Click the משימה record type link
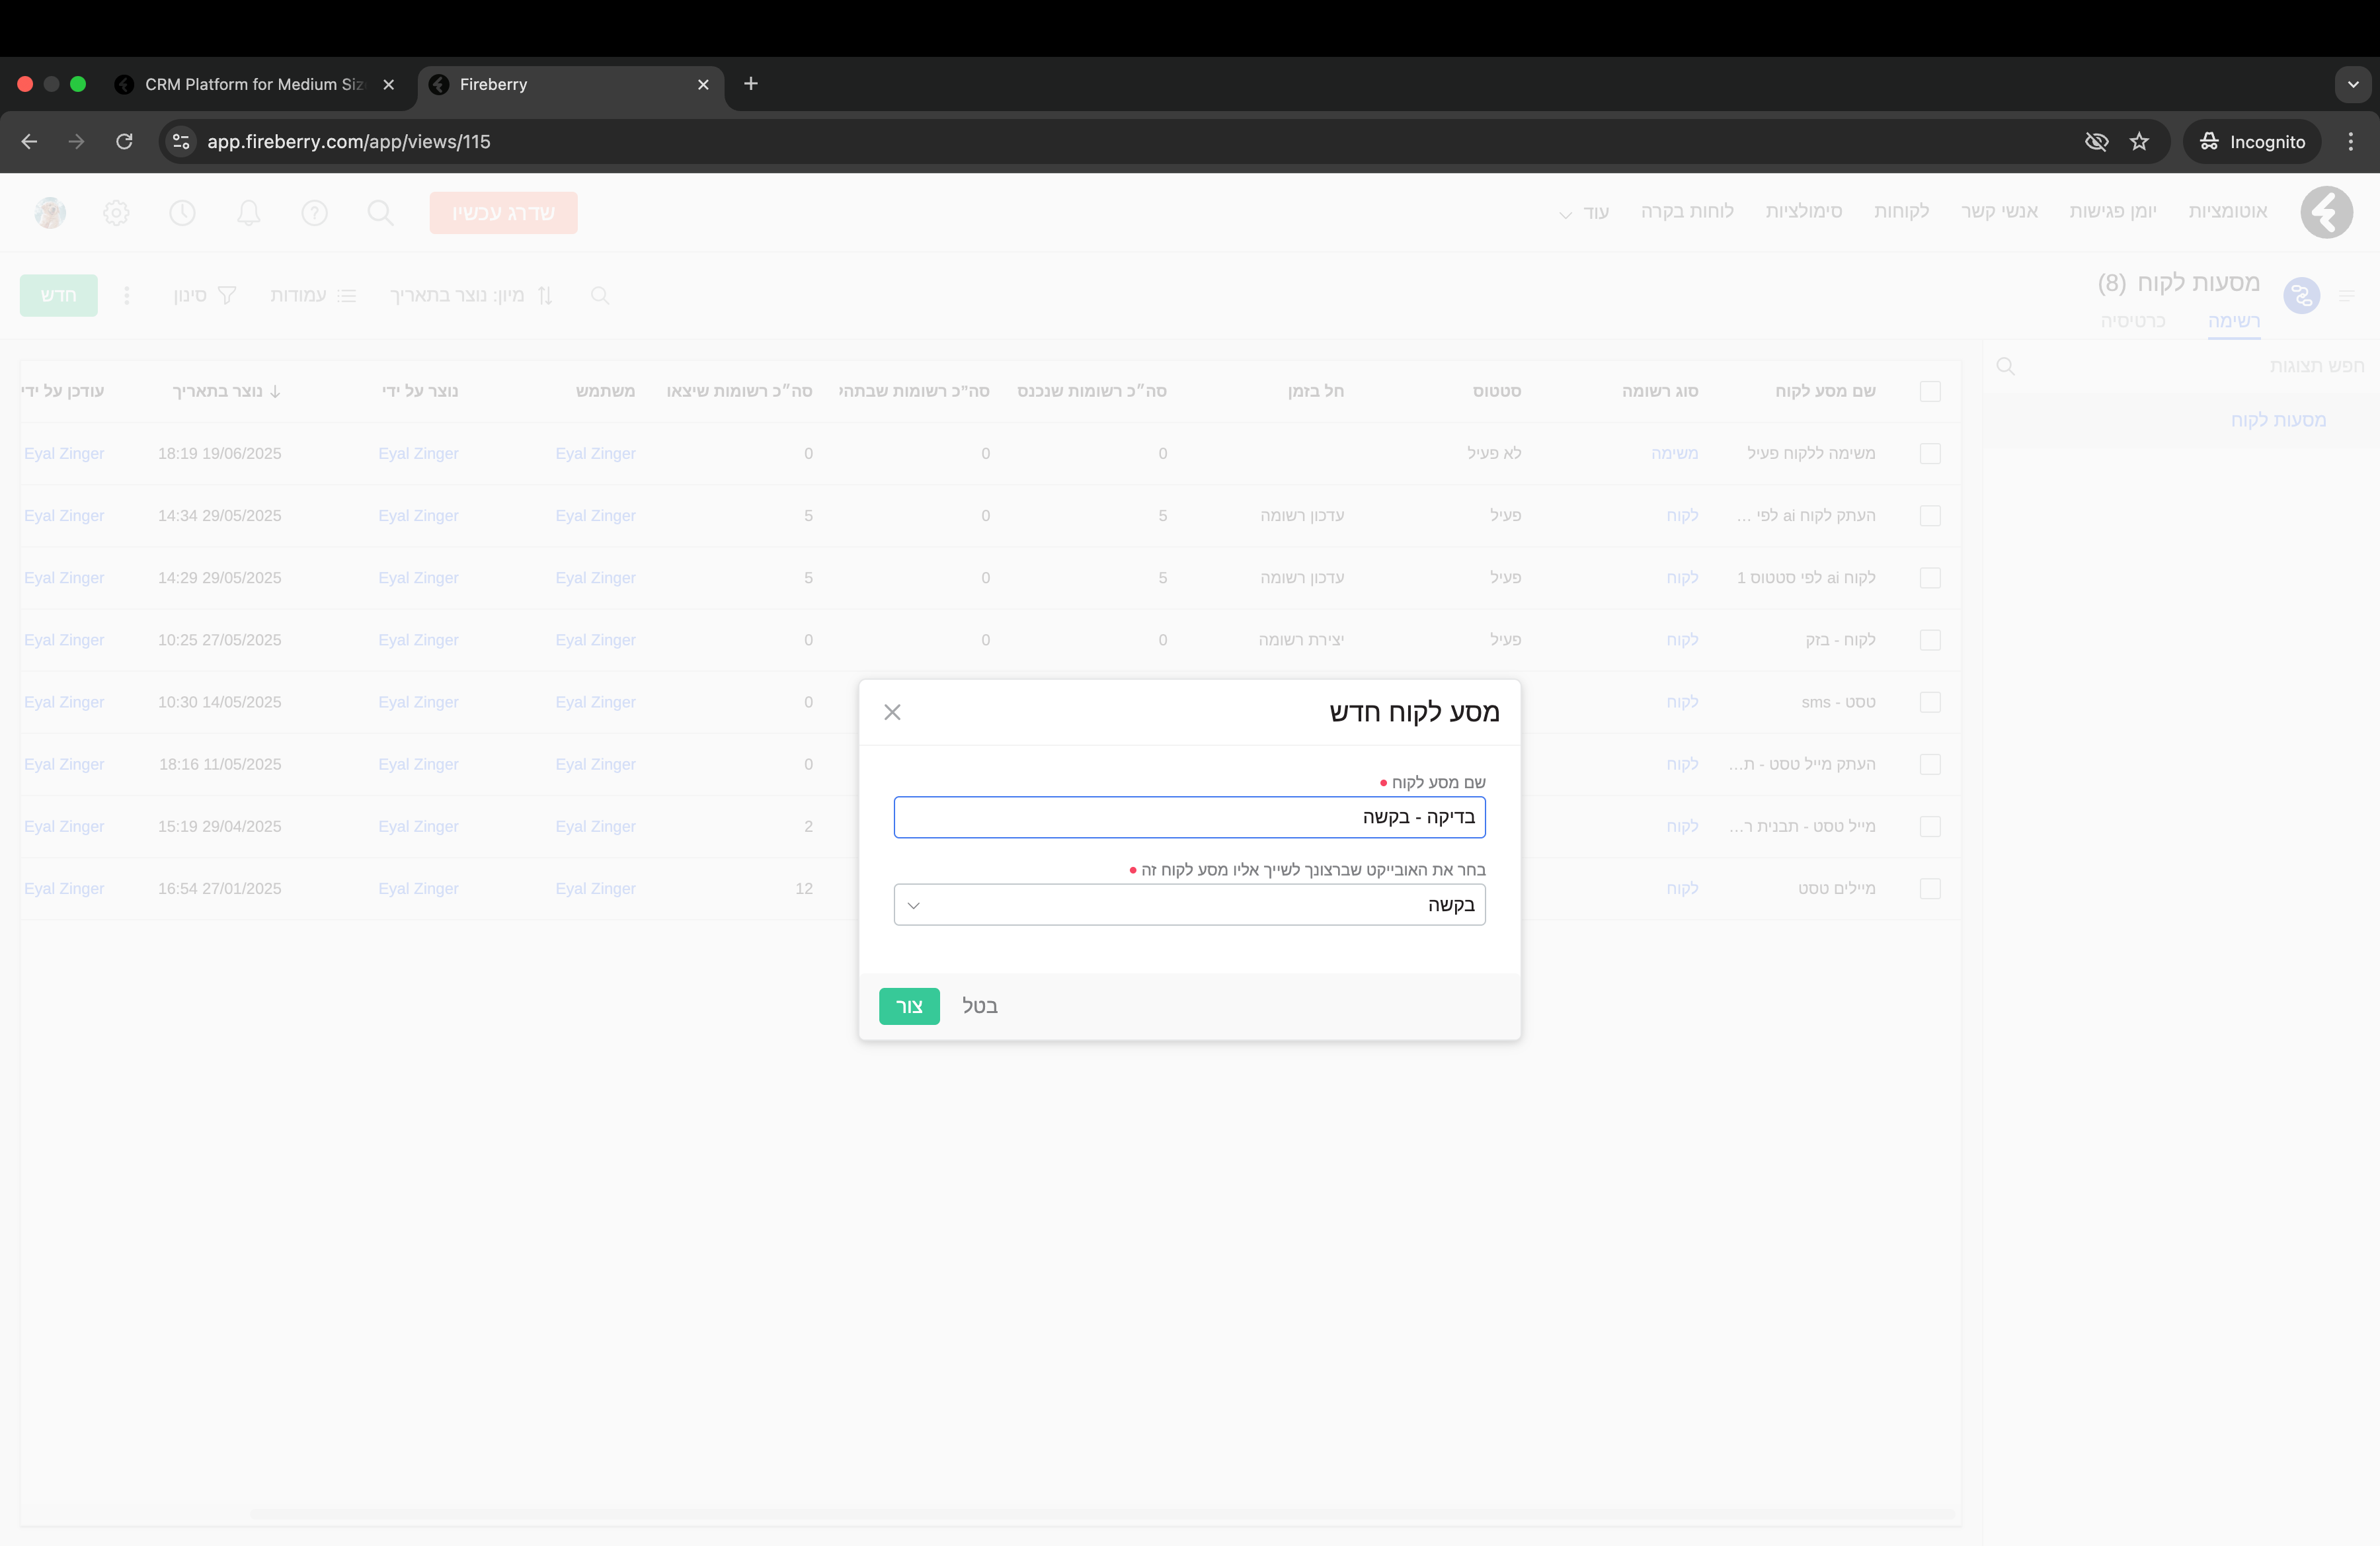2380x1546 pixels. (x=1674, y=454)
